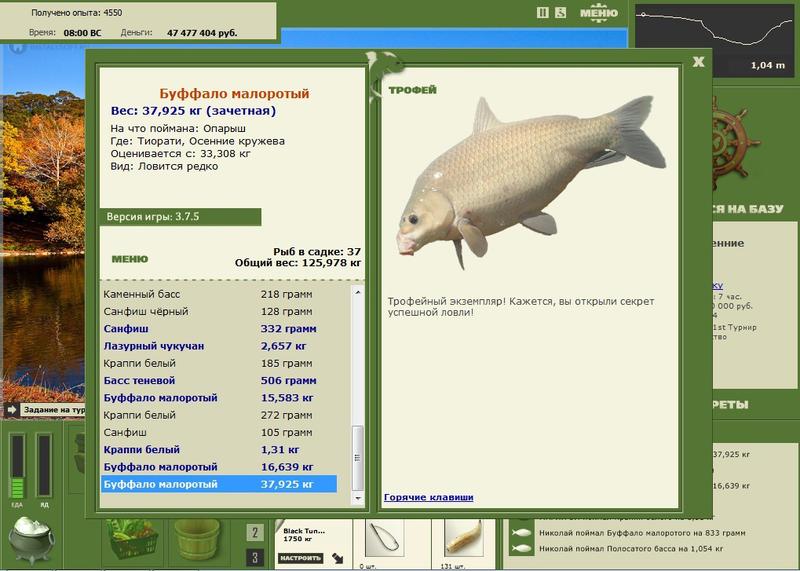This screenshot has width=800, height=571.
Task: Click the ЯД poison level bar
Action: (44, 466)
